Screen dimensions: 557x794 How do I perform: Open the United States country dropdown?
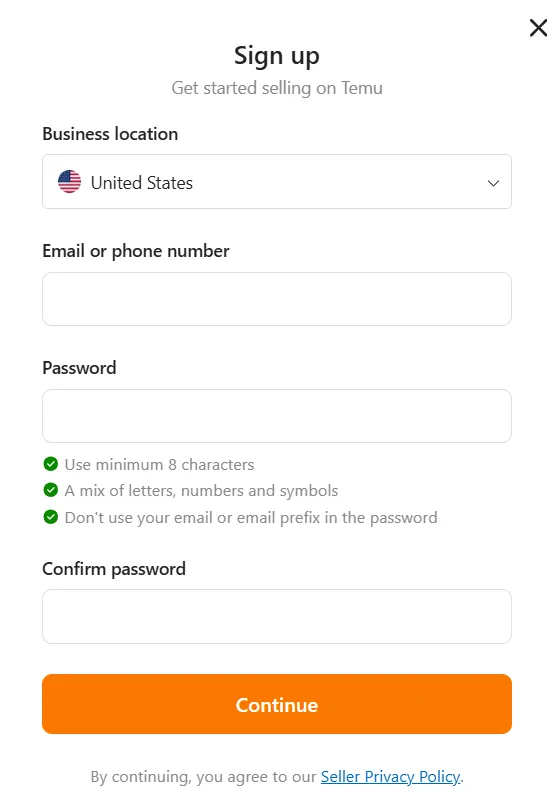point(277,182)
